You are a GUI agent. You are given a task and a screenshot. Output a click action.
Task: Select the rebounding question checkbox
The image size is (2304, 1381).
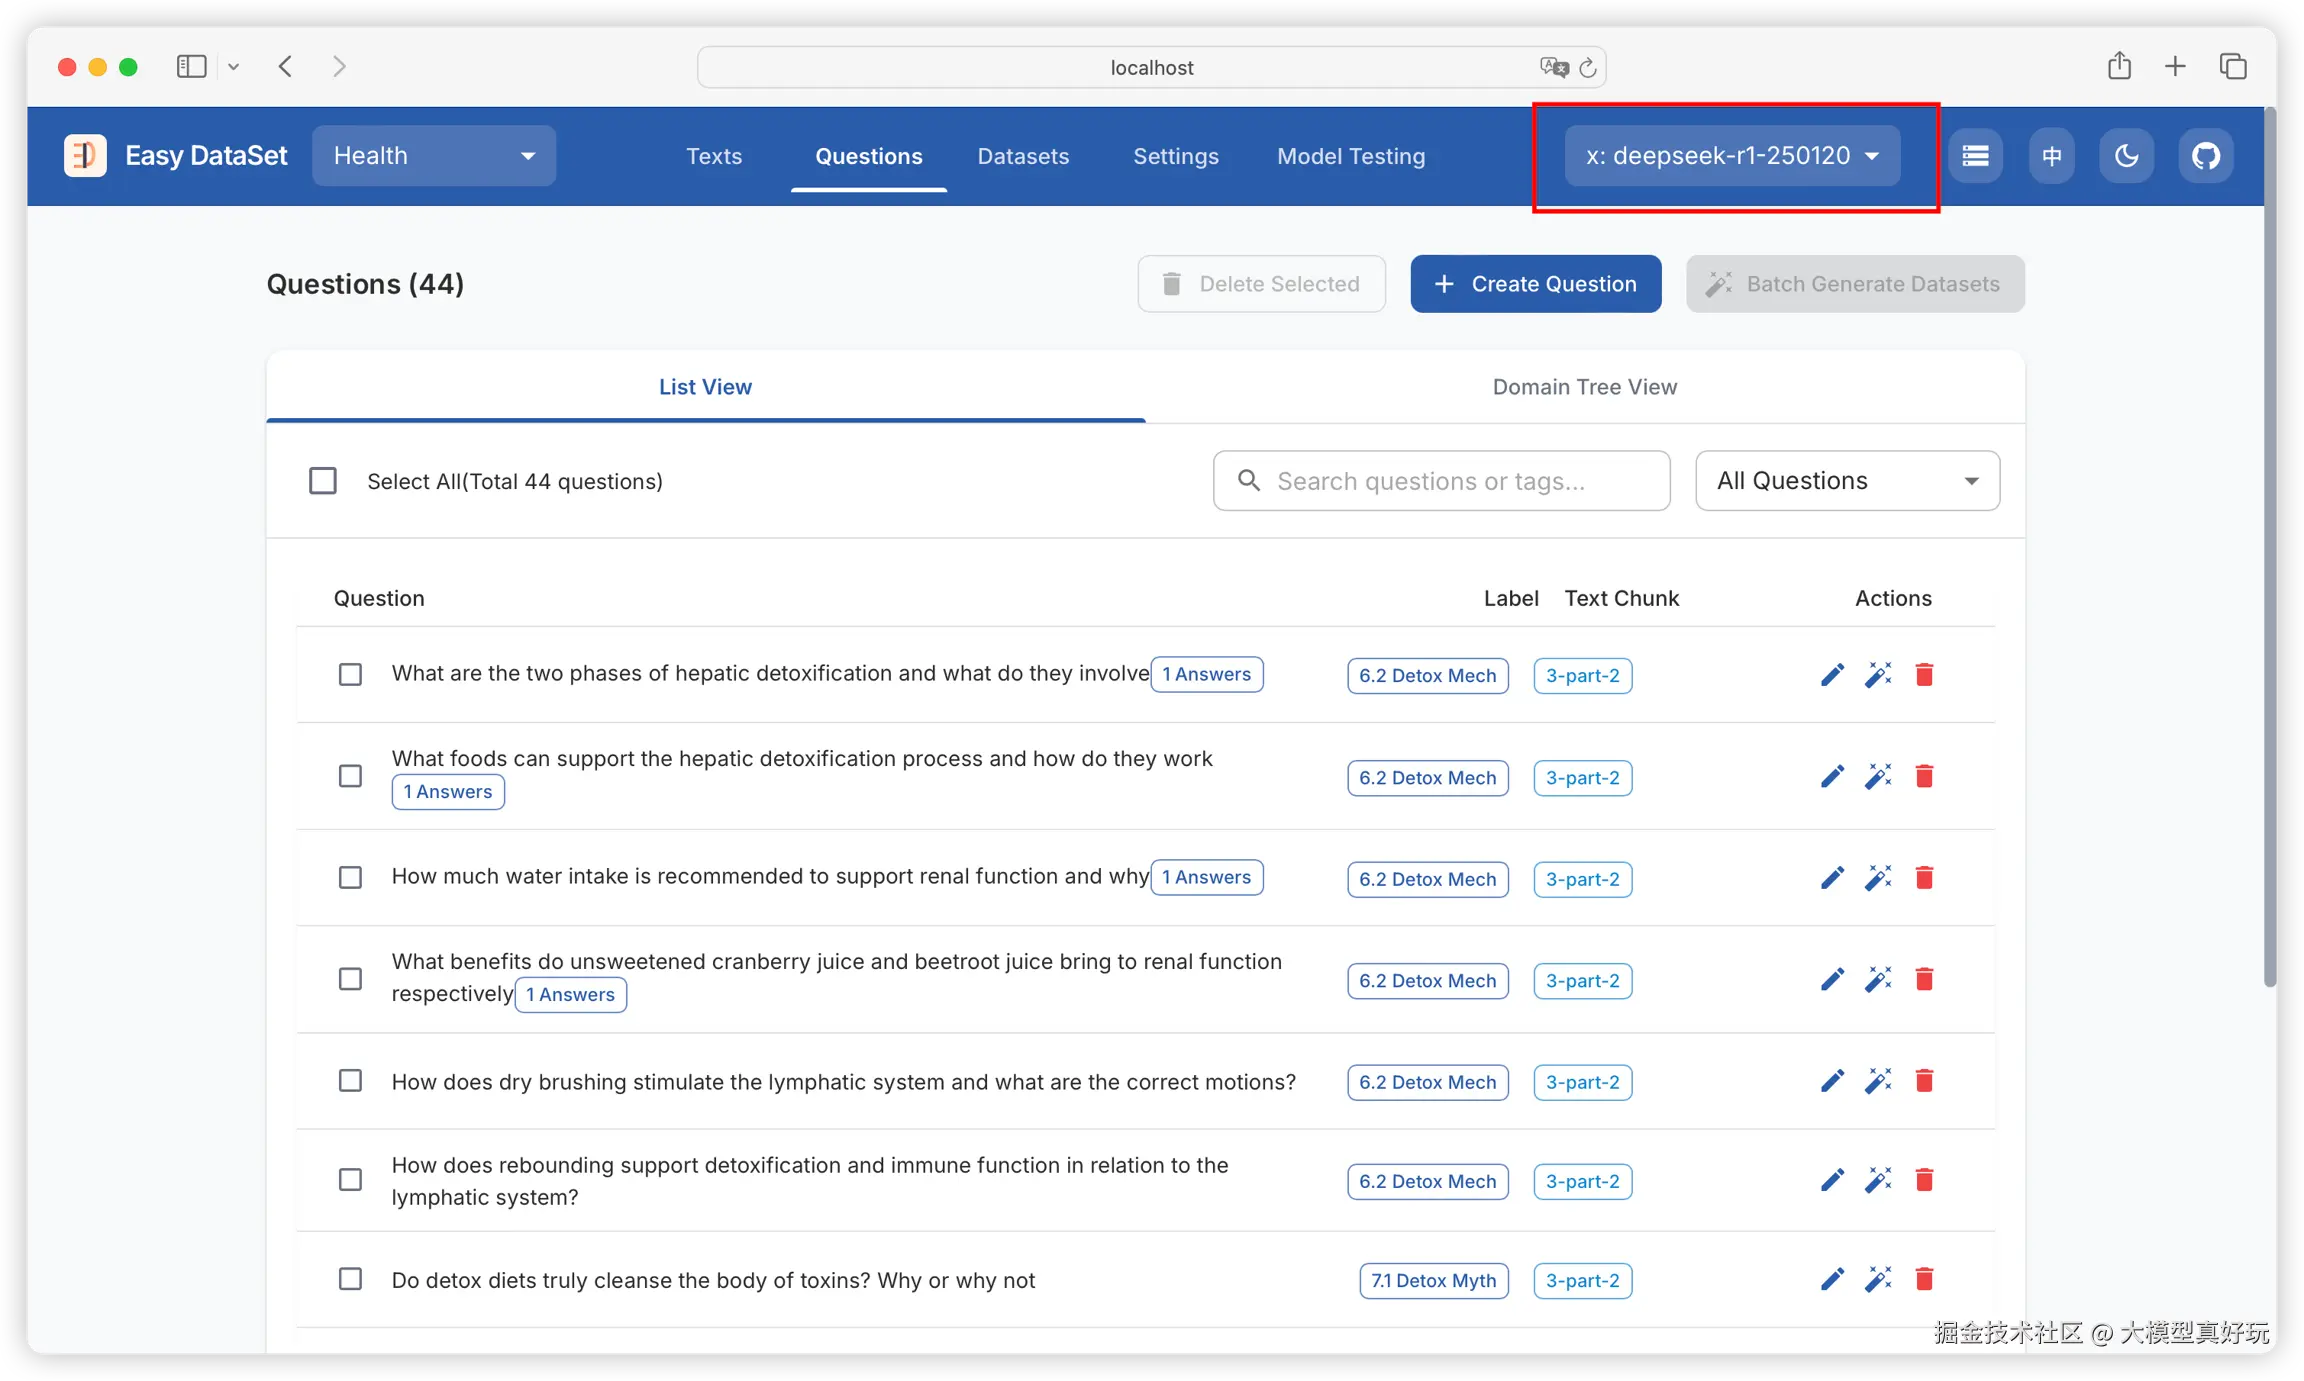tap(350, 1180)
